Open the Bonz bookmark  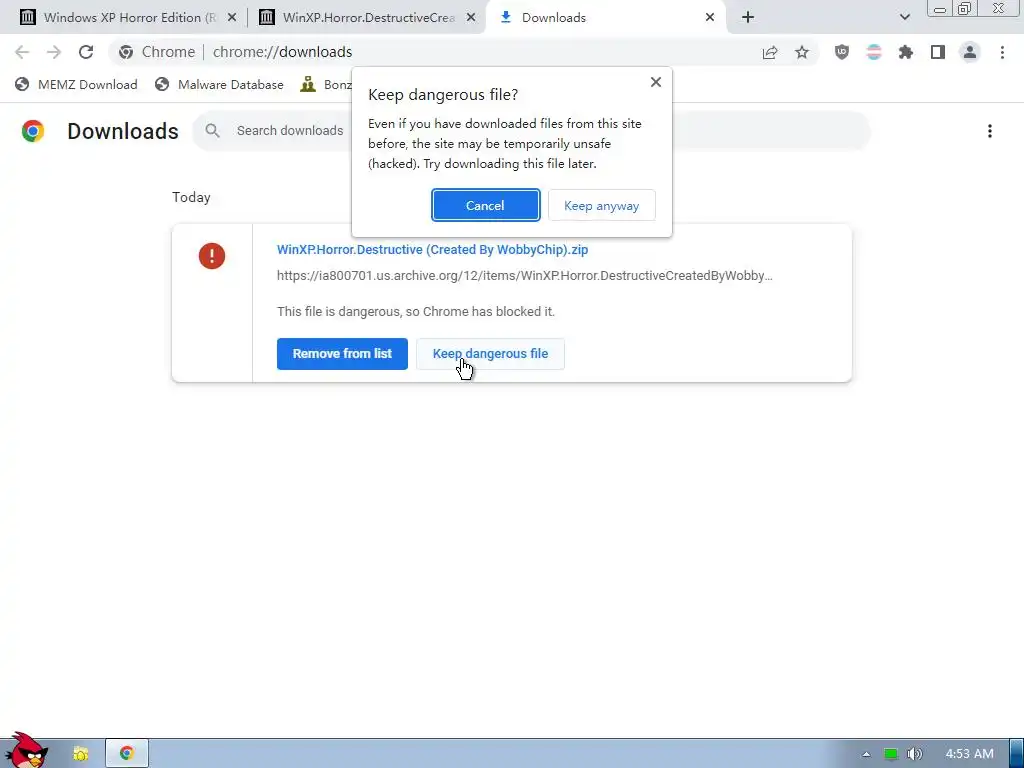click(326, 85)
